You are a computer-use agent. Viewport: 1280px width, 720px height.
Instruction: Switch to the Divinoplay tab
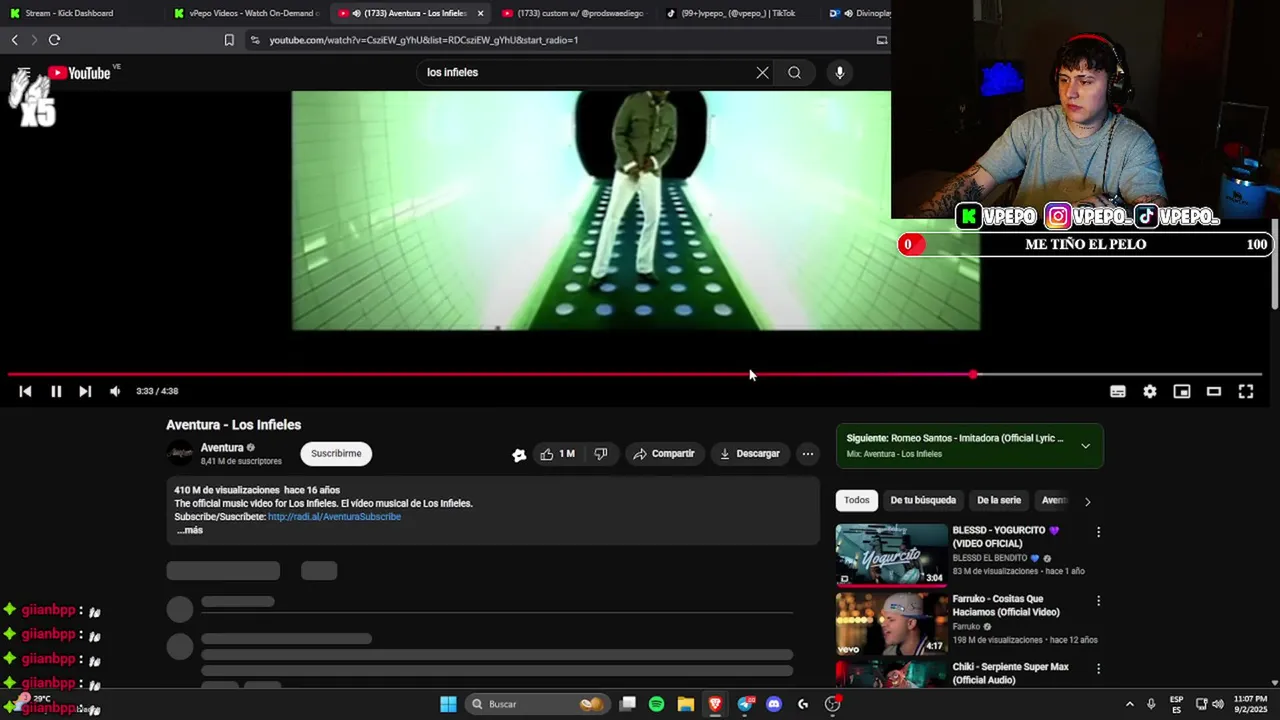coord(858,13)
